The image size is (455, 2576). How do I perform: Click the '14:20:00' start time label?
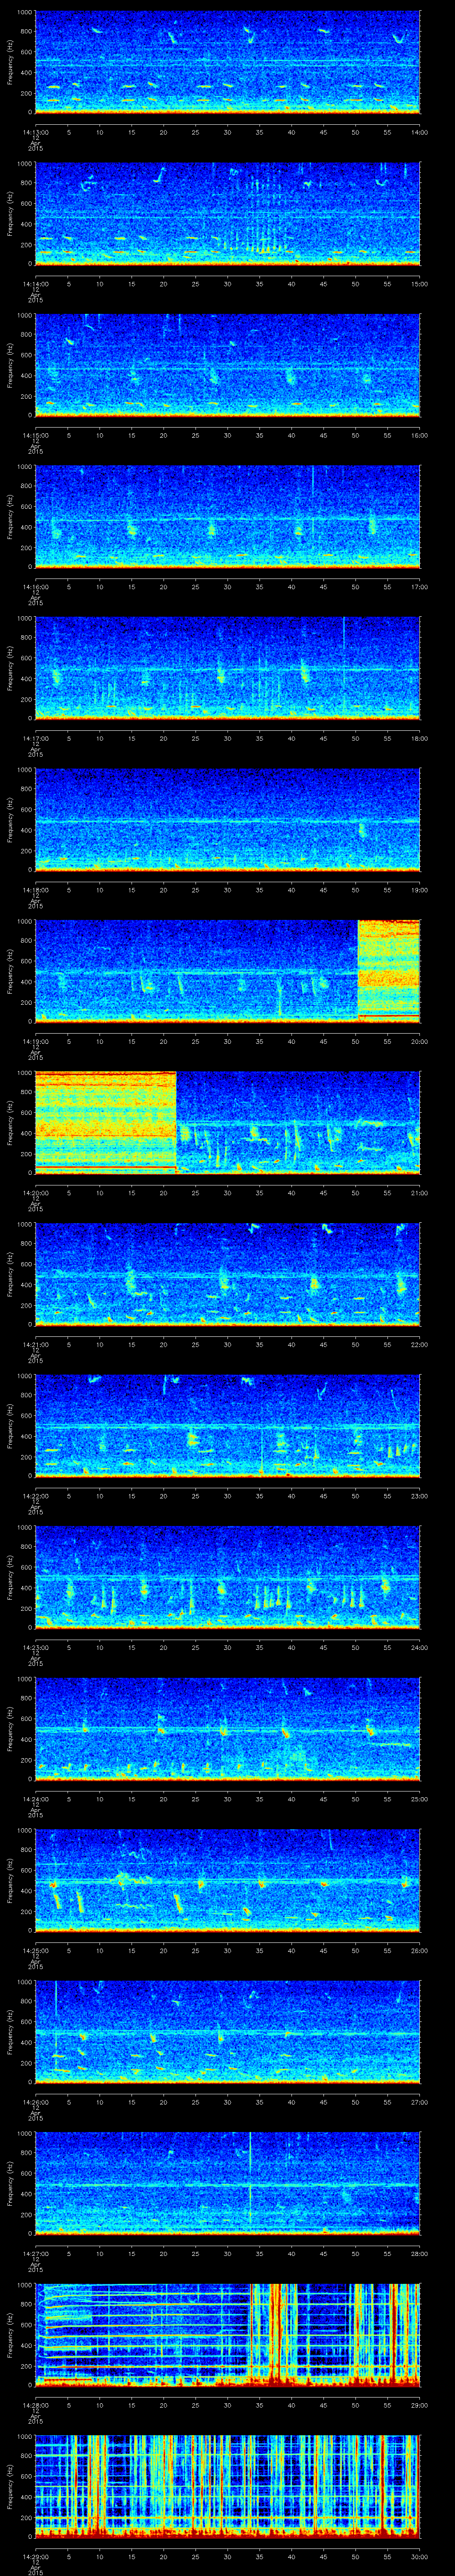pyautogui.click(x=35, y=1193)
